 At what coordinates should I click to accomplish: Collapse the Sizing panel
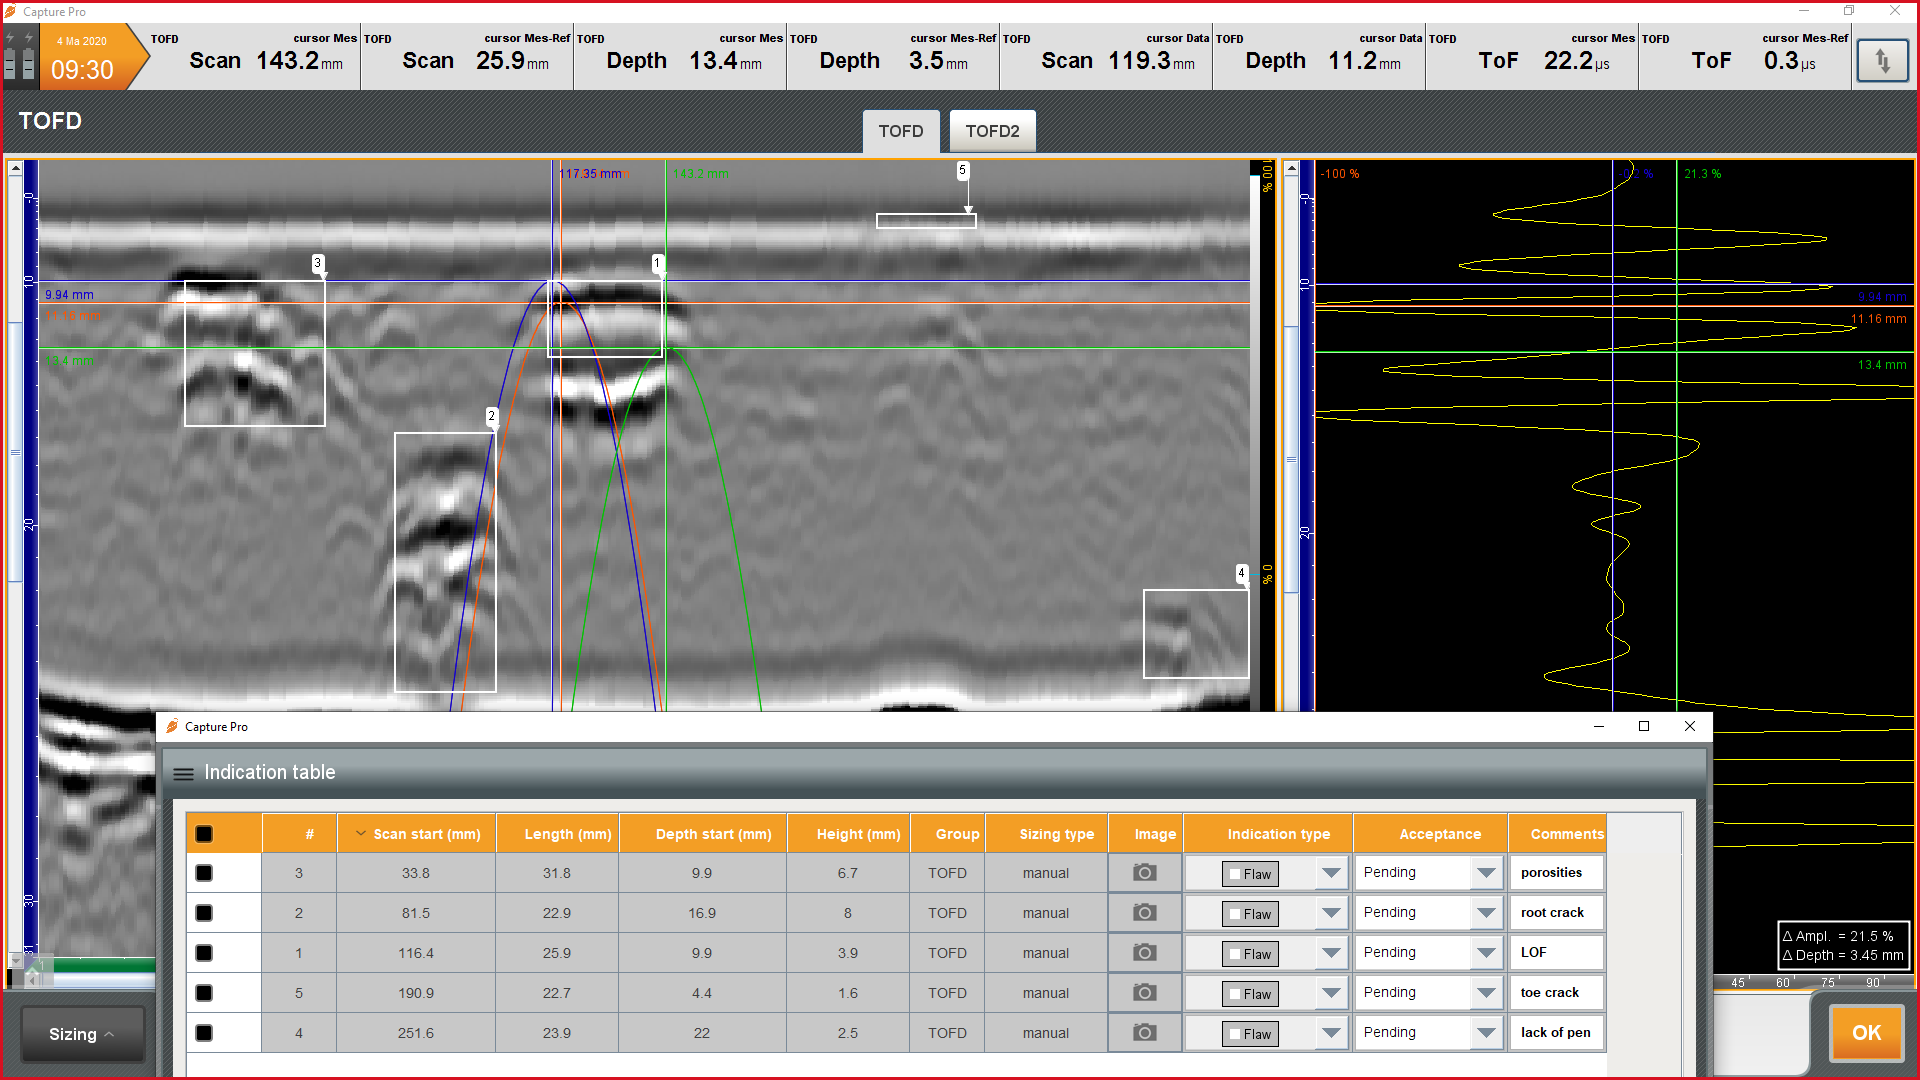tap(82, 1034)
